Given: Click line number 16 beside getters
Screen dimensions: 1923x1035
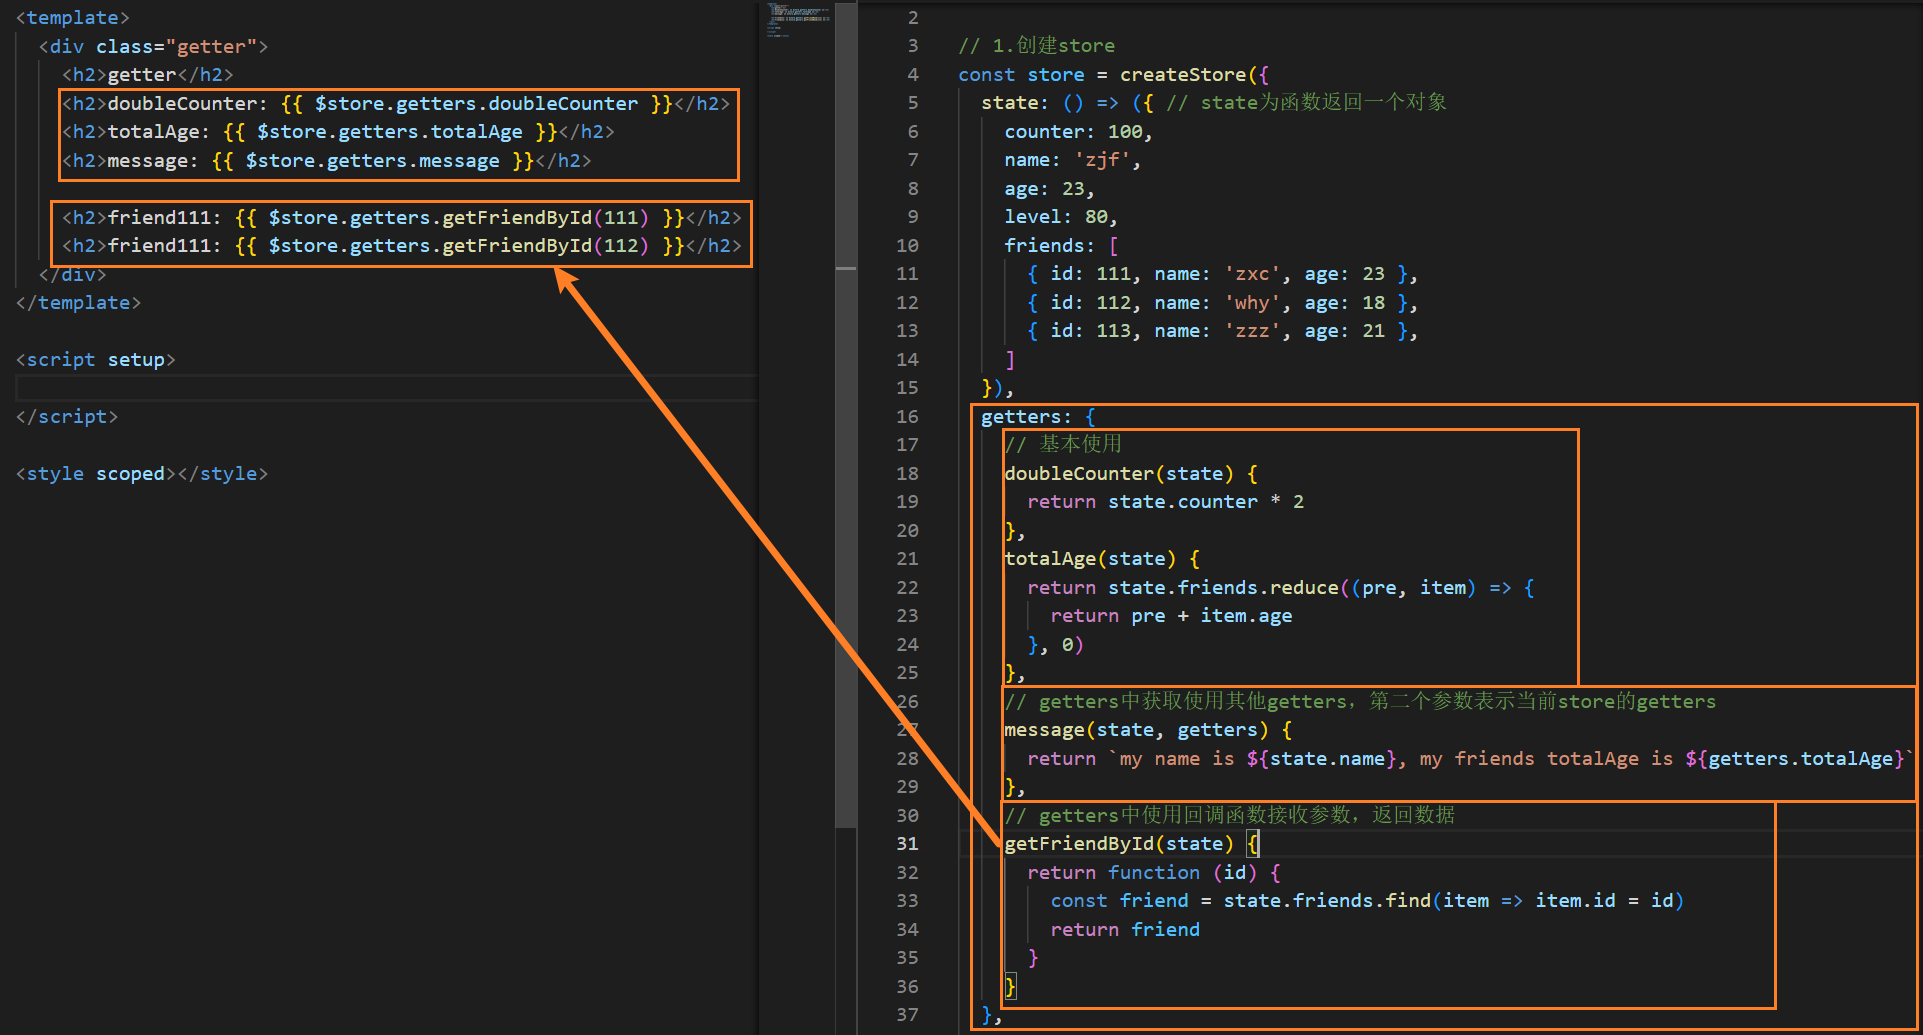Looking at the screenshot, I should [907, 417].
